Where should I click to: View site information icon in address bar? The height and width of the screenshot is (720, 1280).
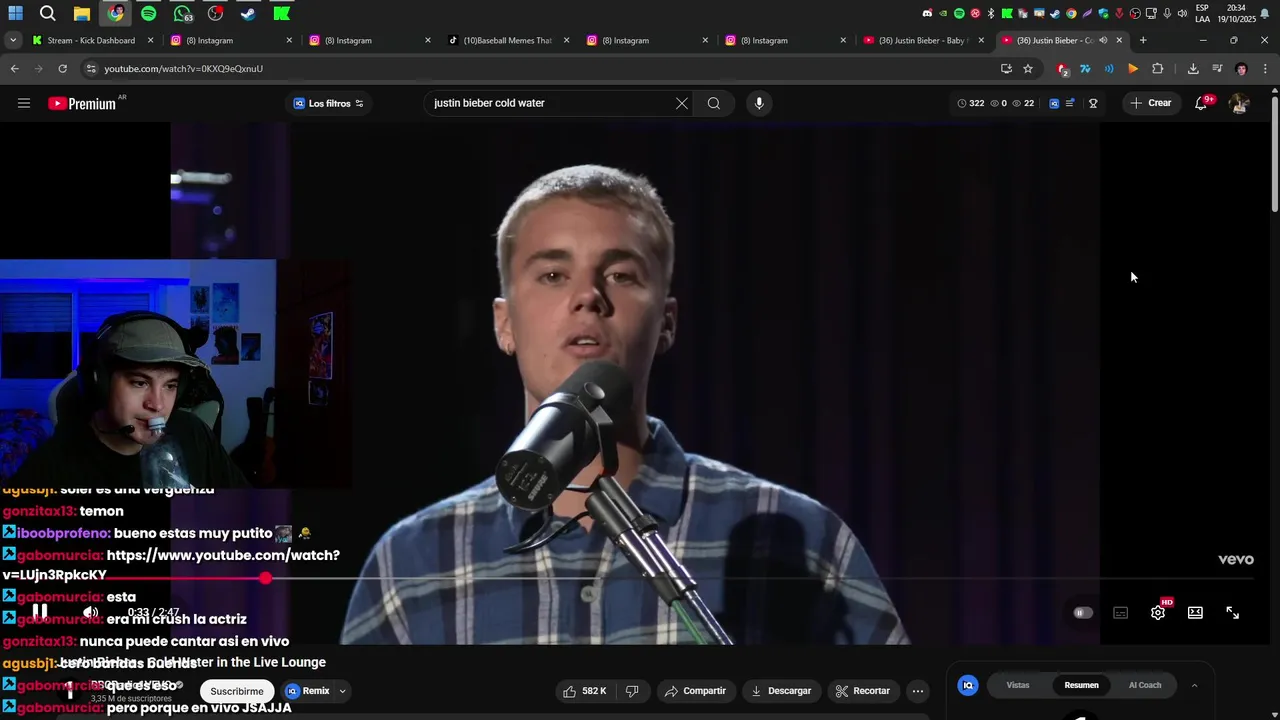point(91,69)
